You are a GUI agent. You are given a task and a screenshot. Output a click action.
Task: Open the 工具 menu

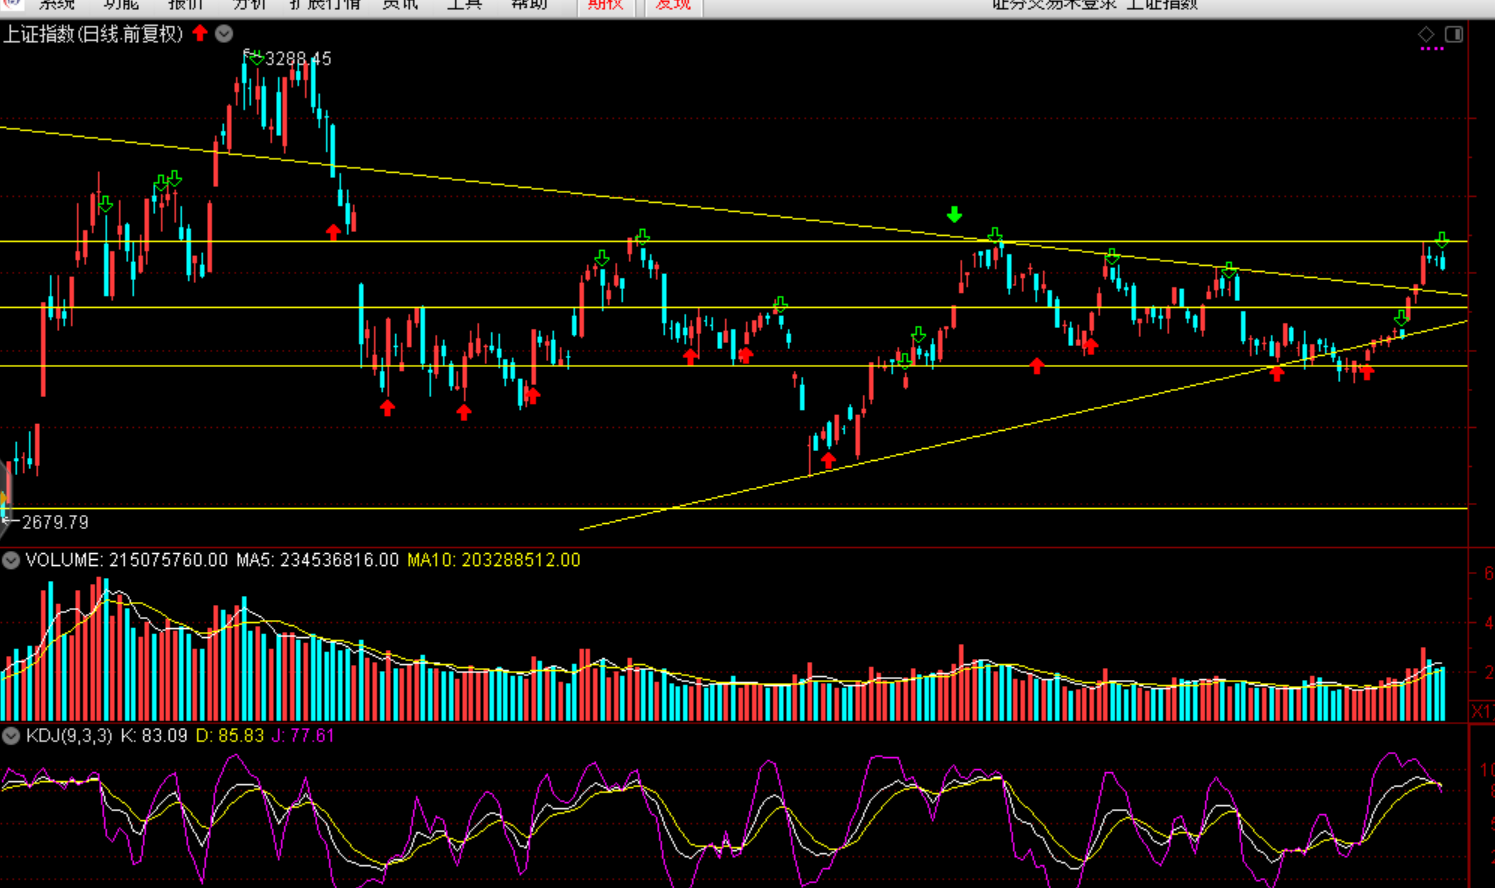coord(464,5)
